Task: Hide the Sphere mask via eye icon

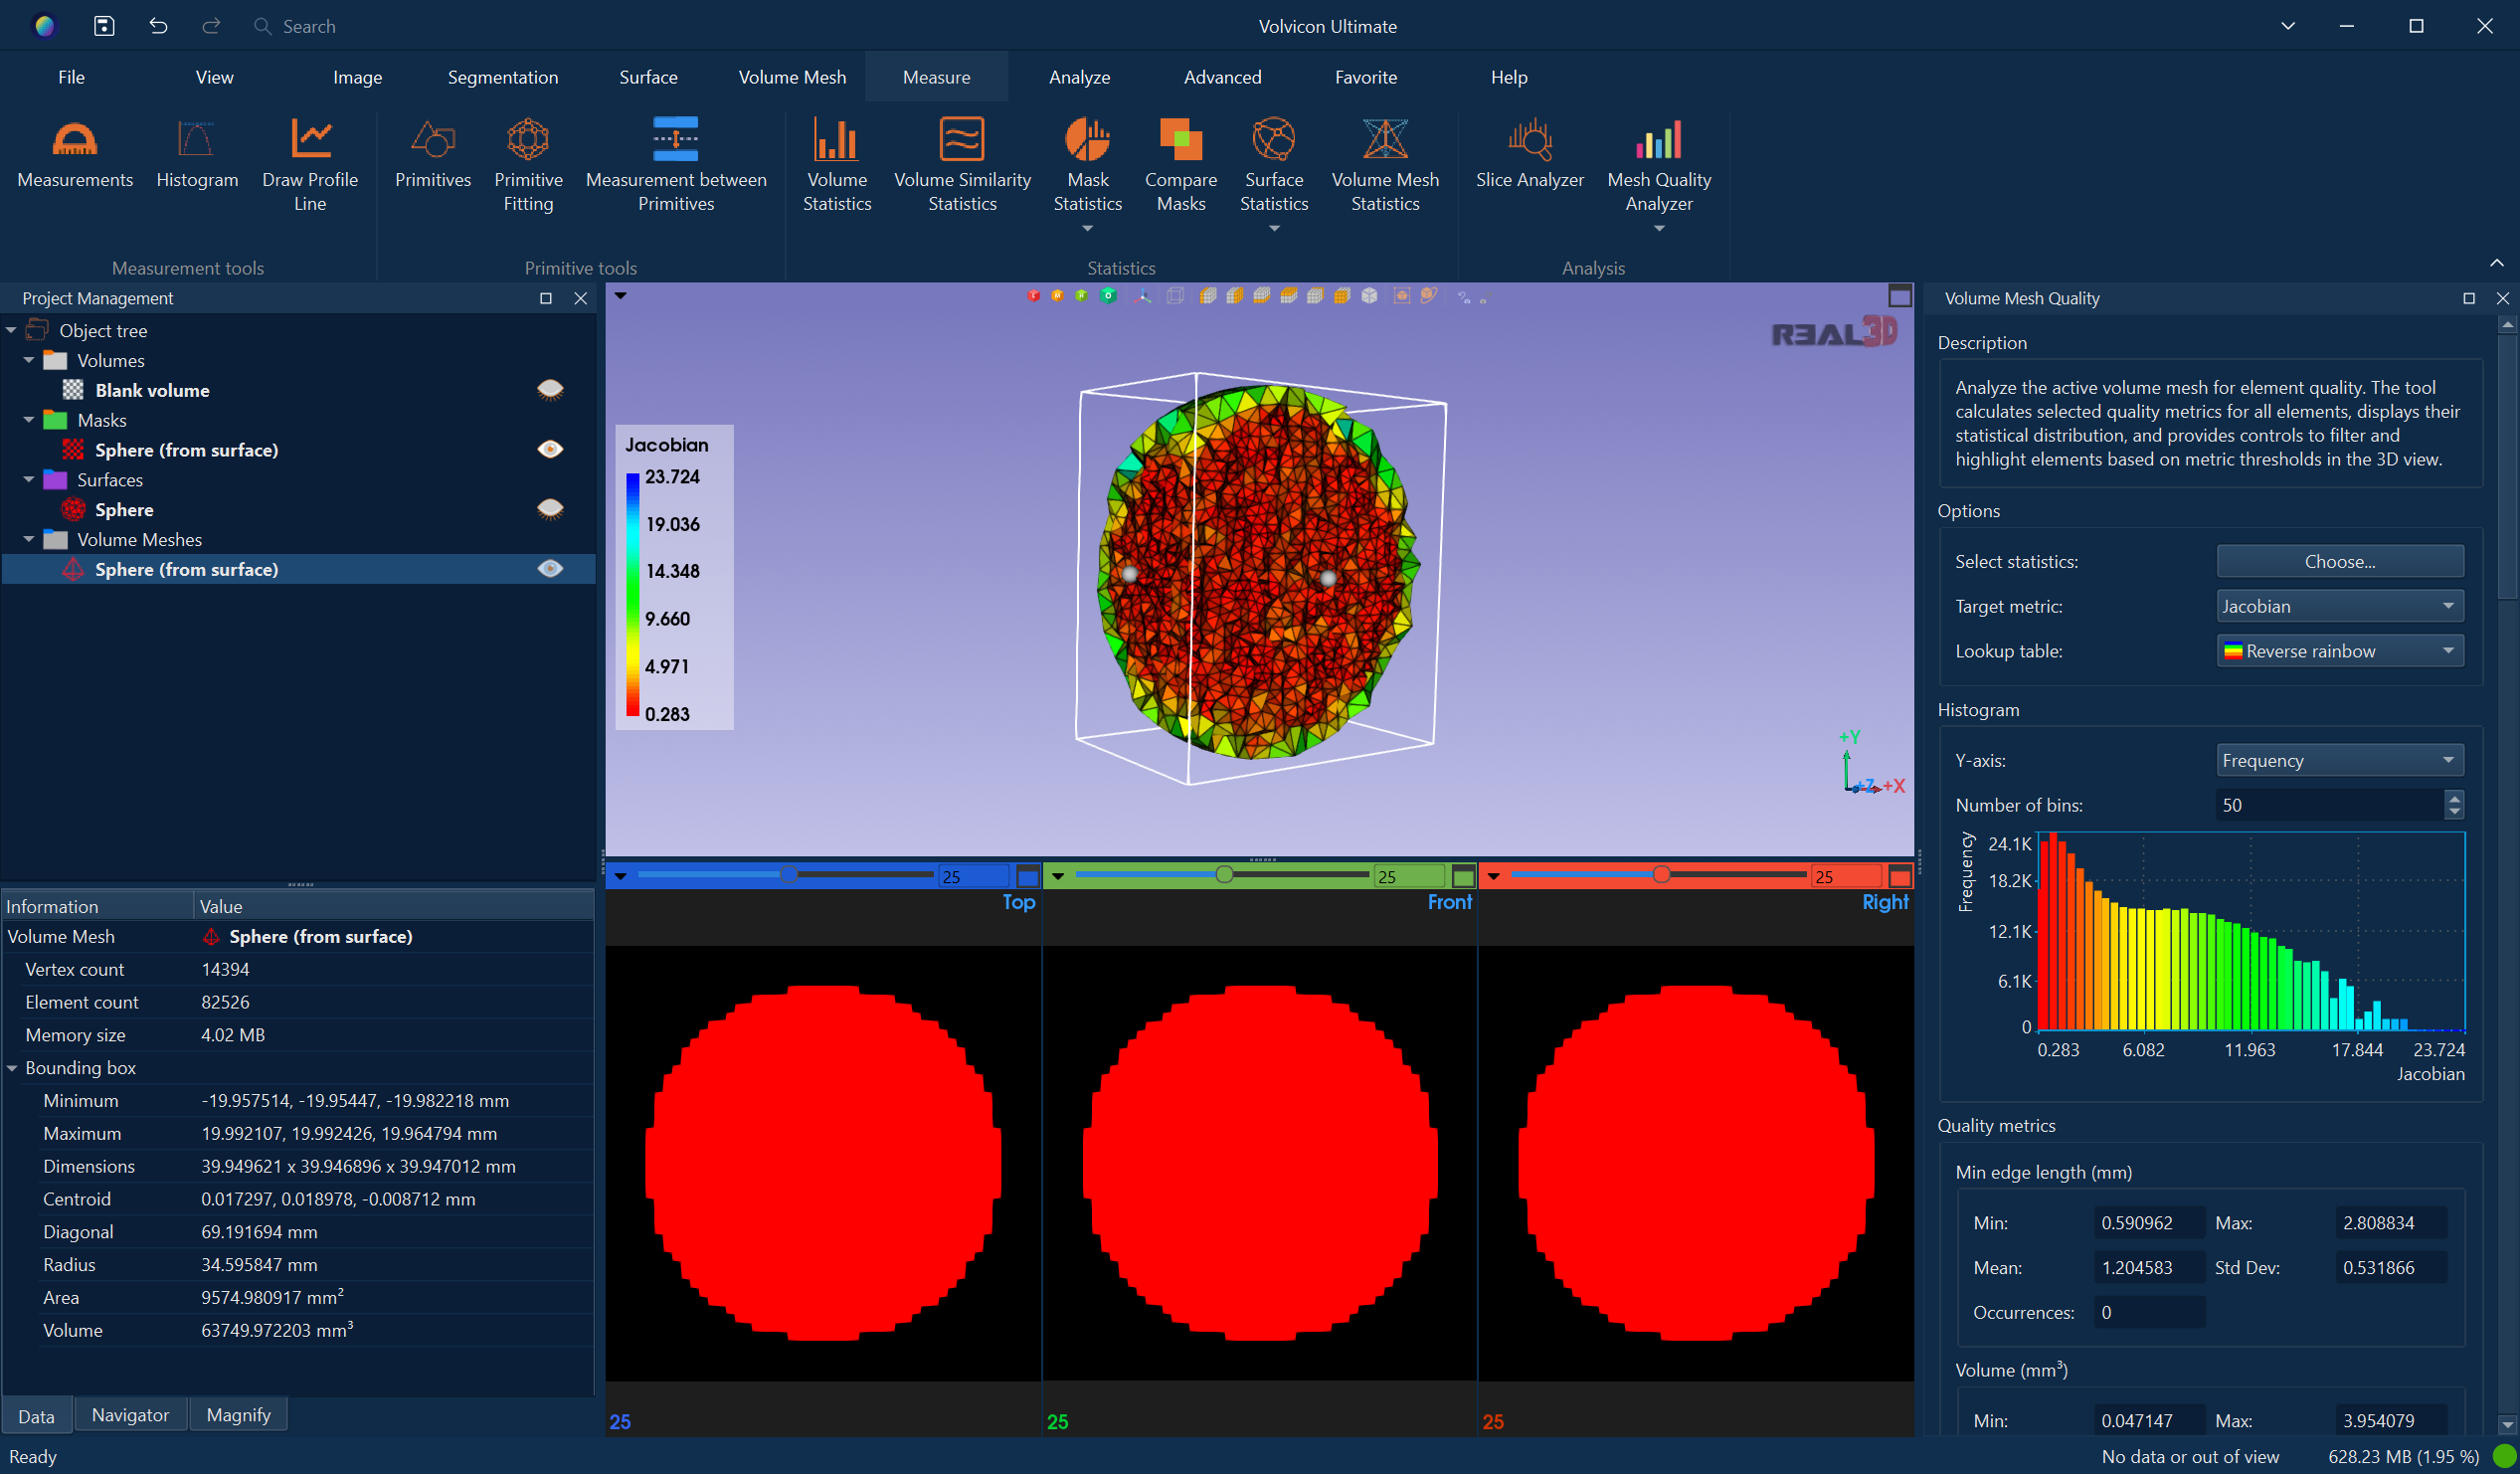Action: (x=550, y=450)
